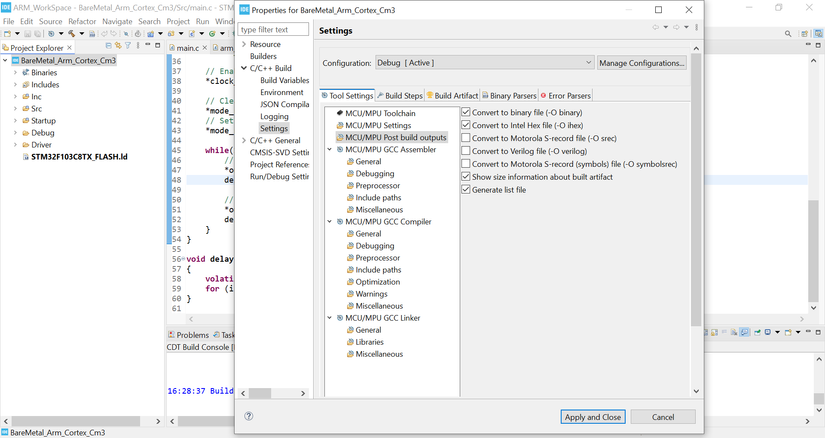Select Optimization under MCU/MPU GCC Compiler
The image size is (825, 438).
click(x=377, y=282)
